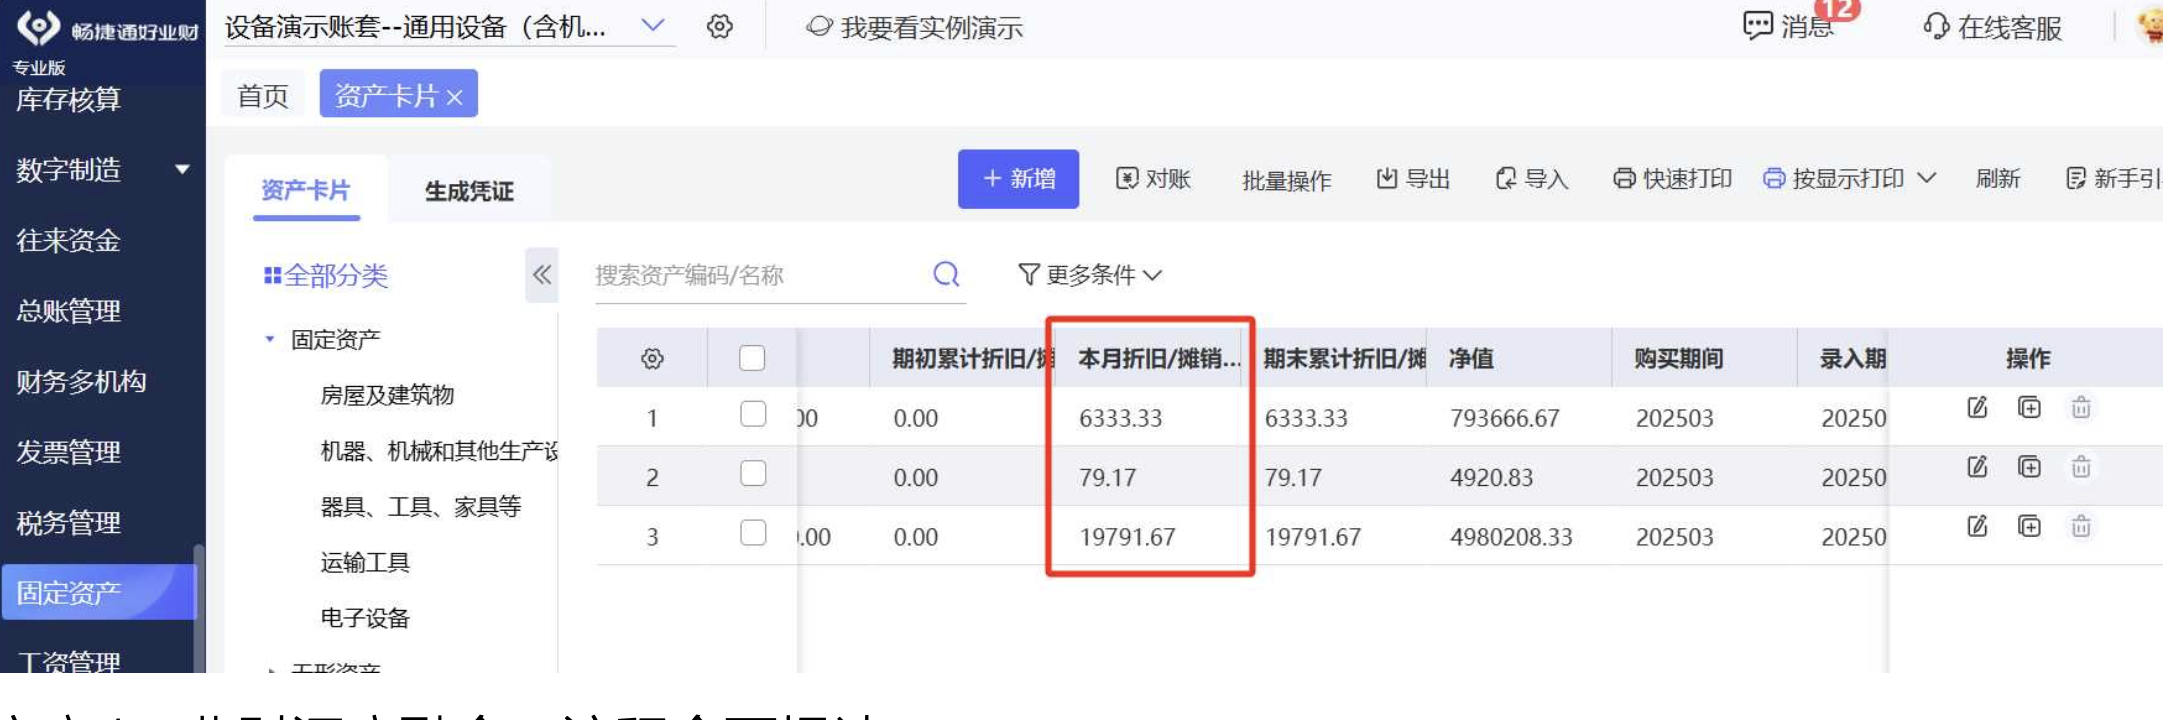Open the account set dropdown
The width and height of the screenshot is (2174, 720).
652,26
